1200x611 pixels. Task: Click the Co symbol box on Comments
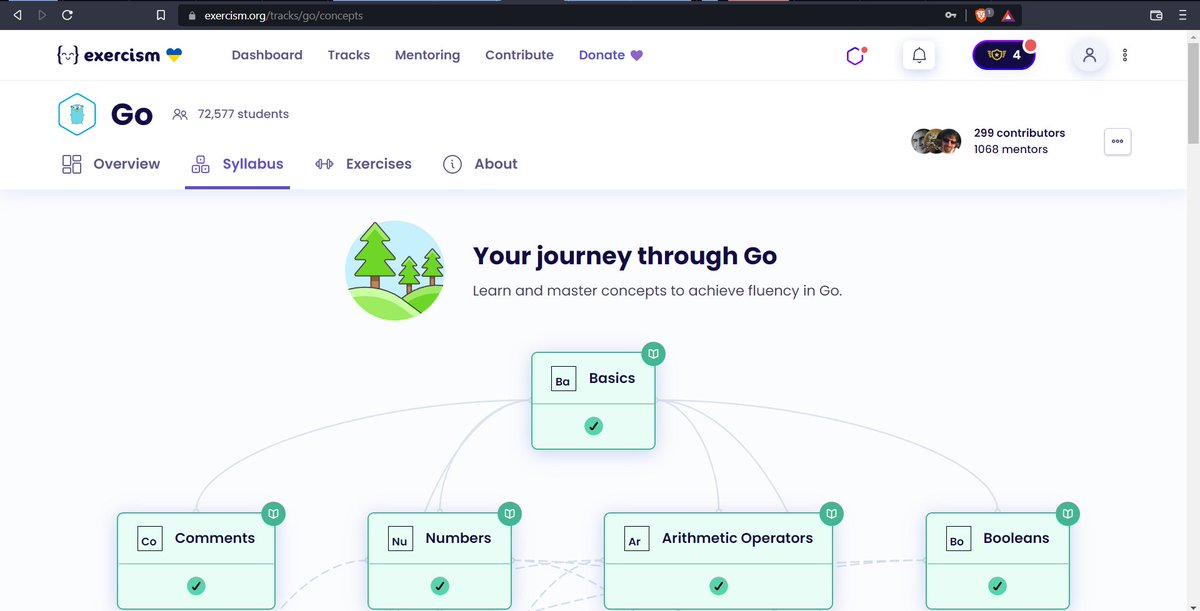click(x=149, y=539)
